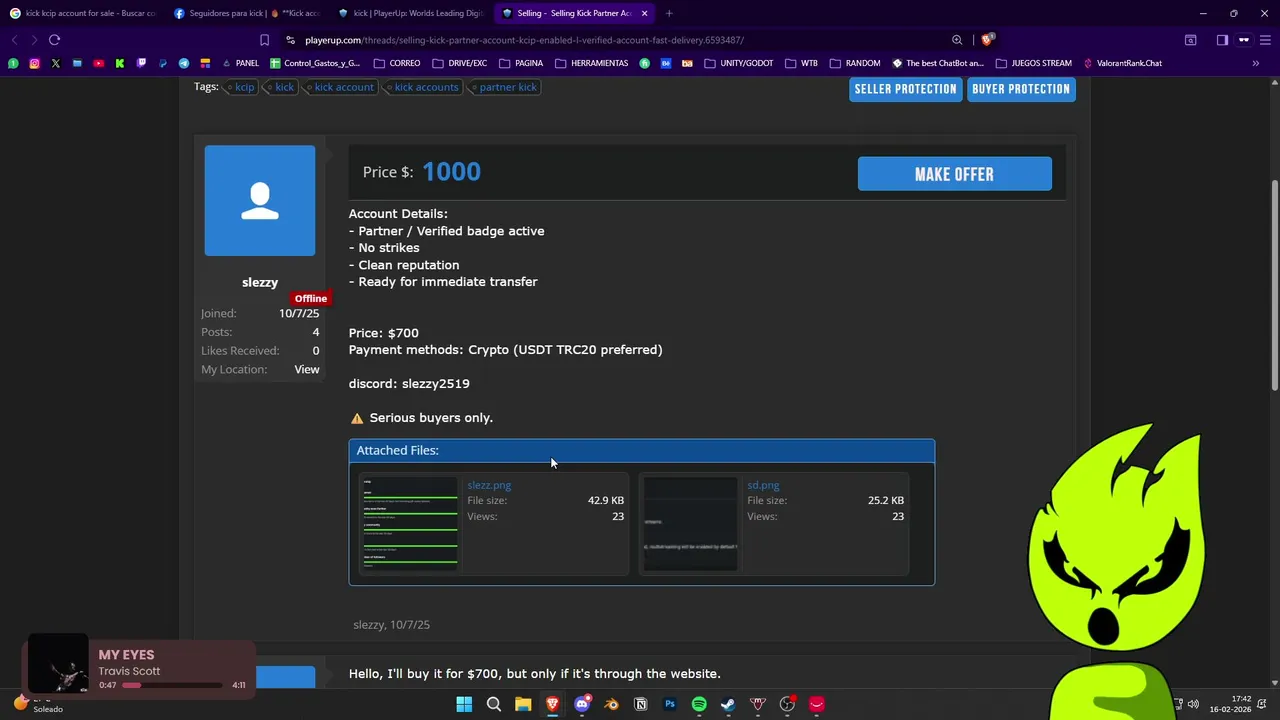Open the sd.png attachment thumbnail
Screen dimensions: 1280x720
click(x=690, y=524)
